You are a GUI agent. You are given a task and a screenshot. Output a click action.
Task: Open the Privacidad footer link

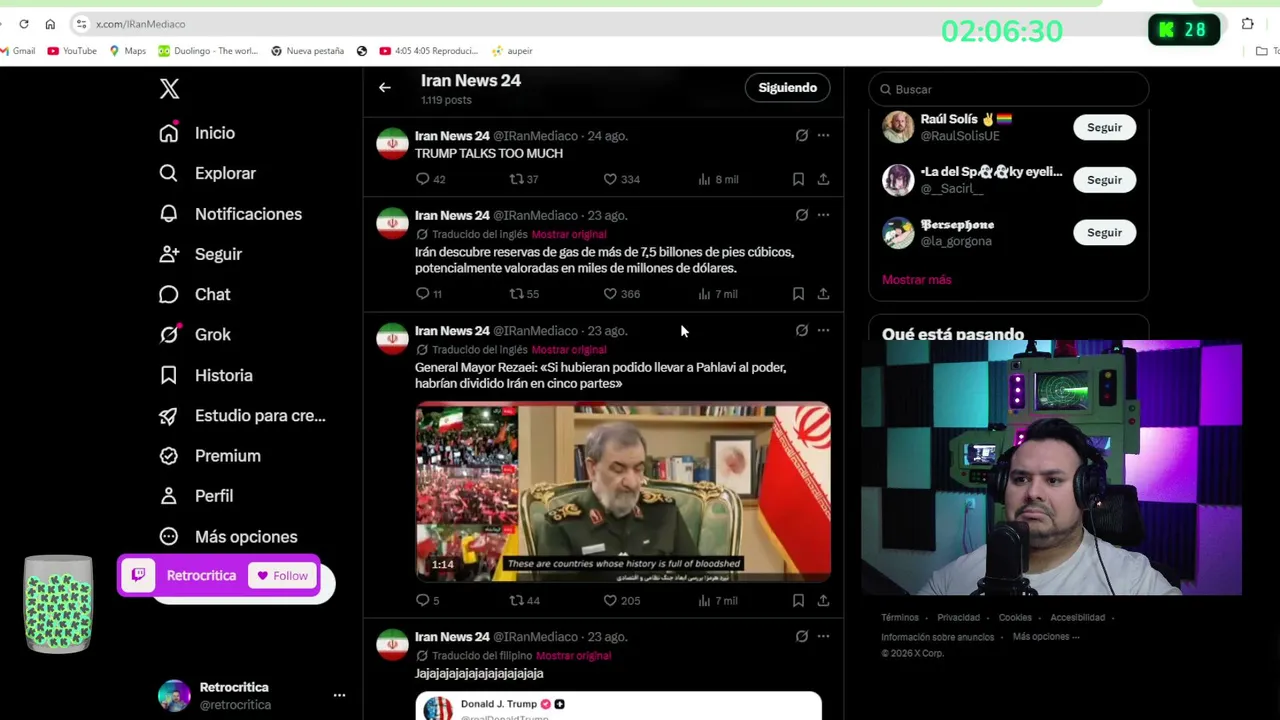coord(958,618)
